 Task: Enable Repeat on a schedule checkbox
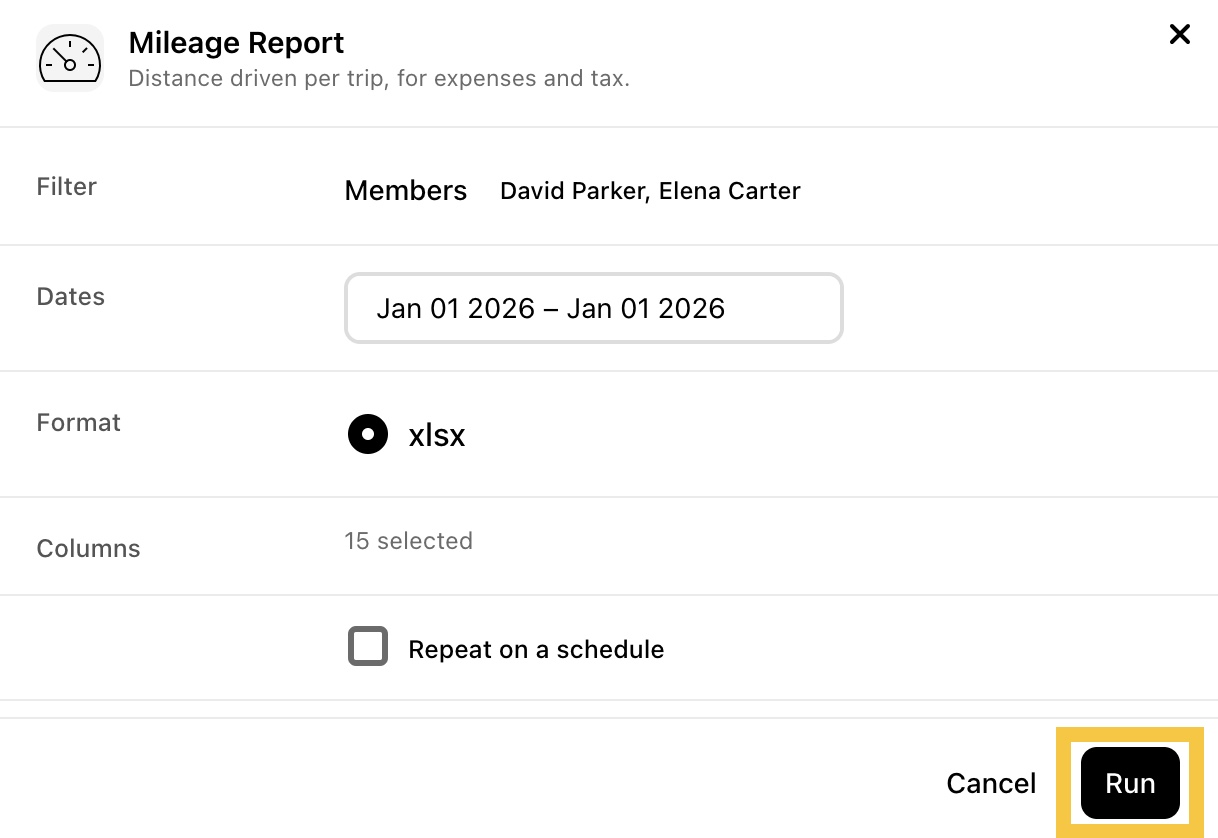click(x=368, y=646)
